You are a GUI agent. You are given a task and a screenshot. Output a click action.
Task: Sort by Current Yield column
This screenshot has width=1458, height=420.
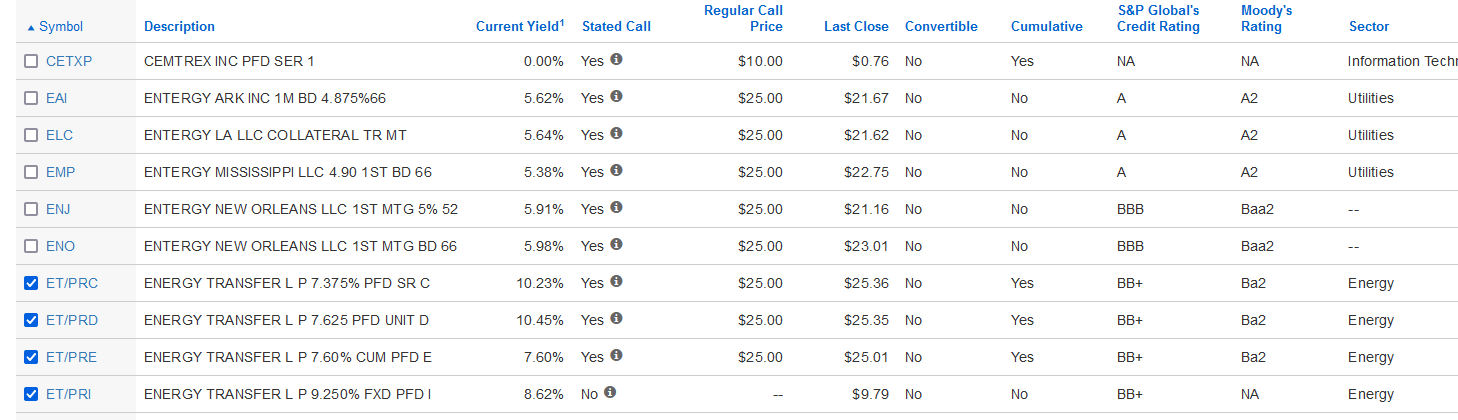click(x=520, y=26)
